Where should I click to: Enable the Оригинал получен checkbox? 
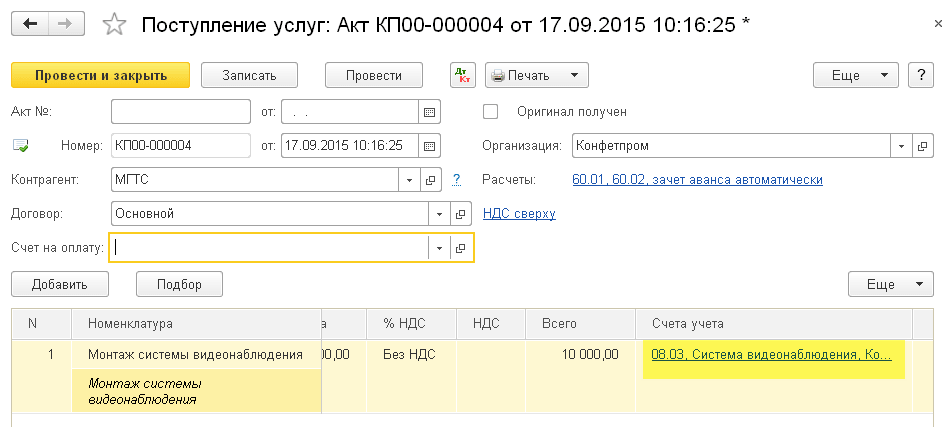pyautogui.click(x=491, y=112)
